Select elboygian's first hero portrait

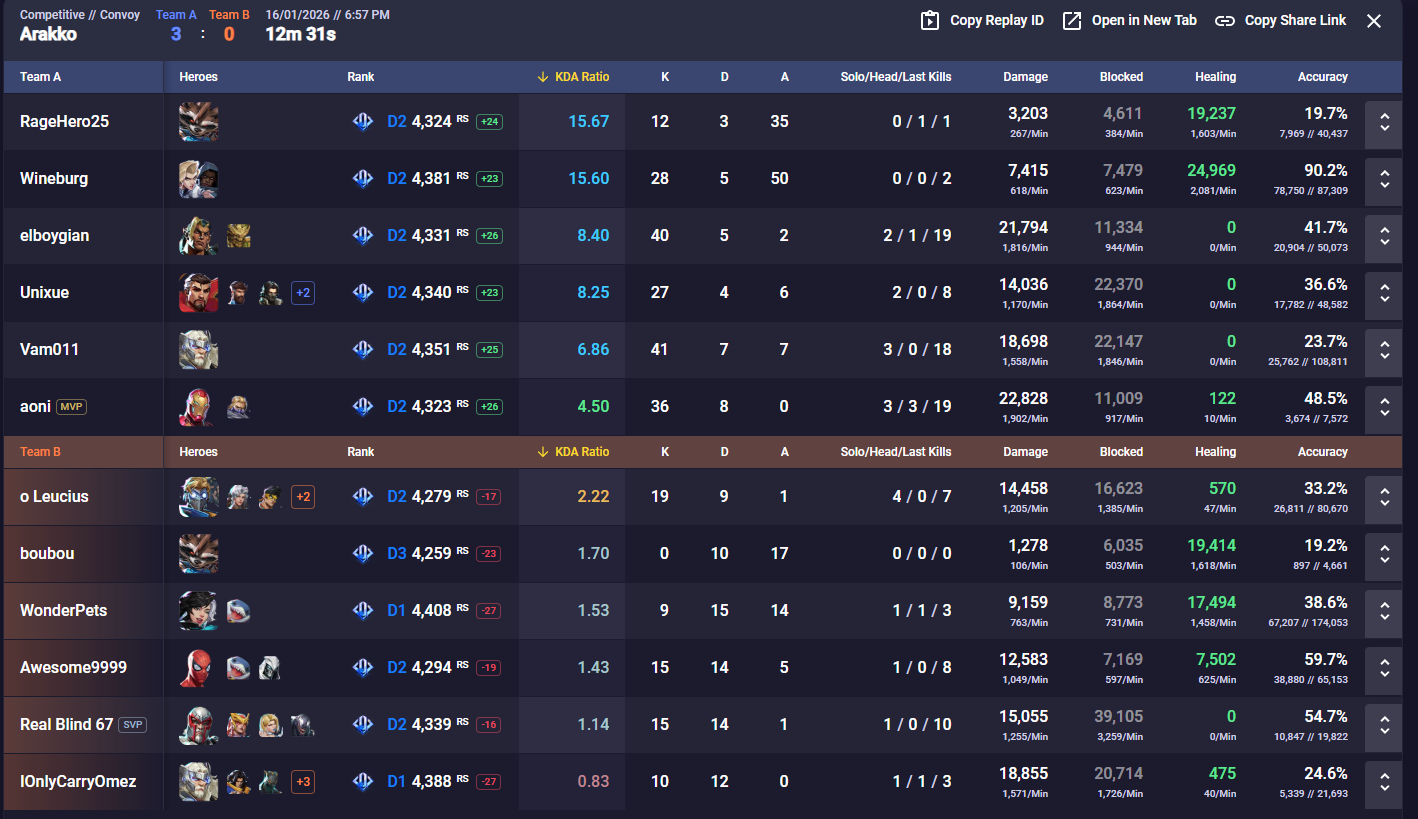click(199, 236)
